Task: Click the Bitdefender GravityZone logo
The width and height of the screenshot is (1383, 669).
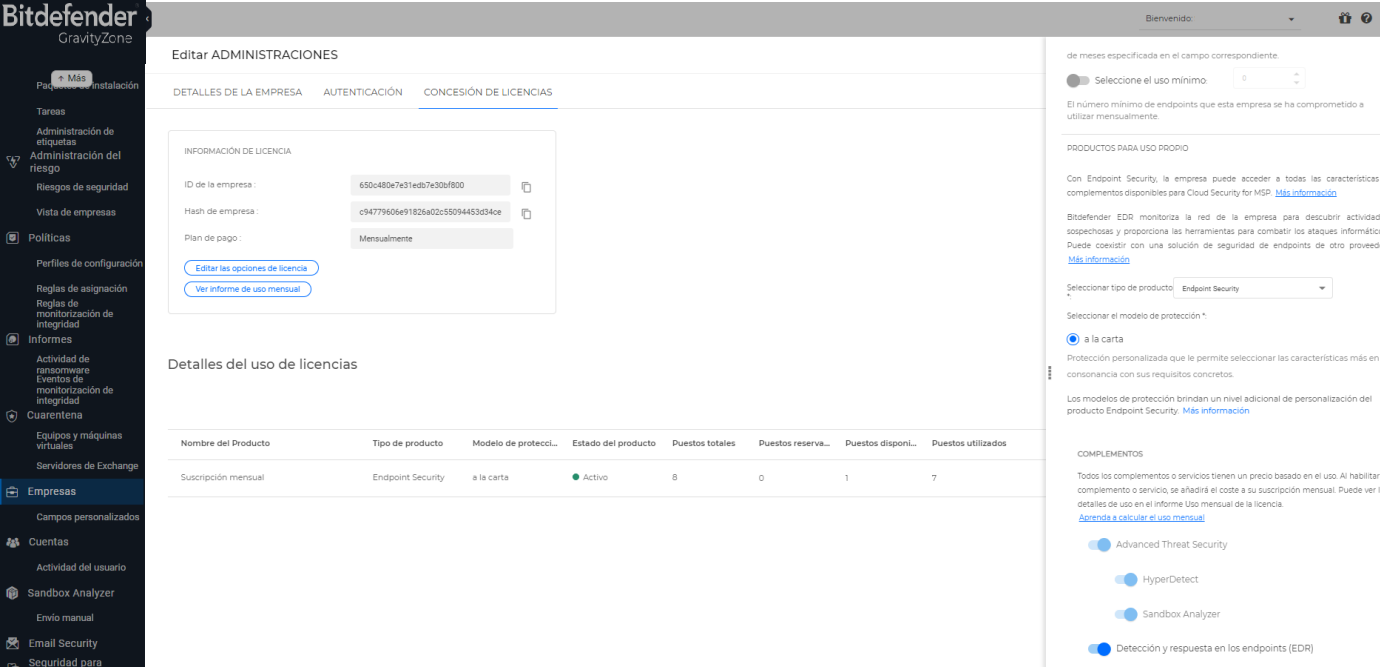Action: tap(70, 26)
